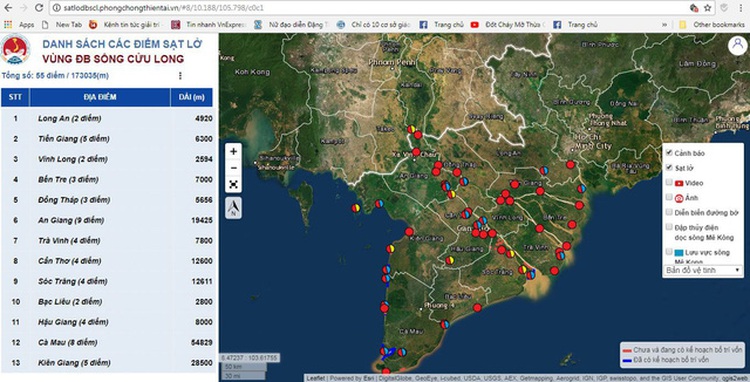The height and width of the screenshot is (382, 750).
Task: Select Trà Vinh (4 điểm) row
Action: 107,240
